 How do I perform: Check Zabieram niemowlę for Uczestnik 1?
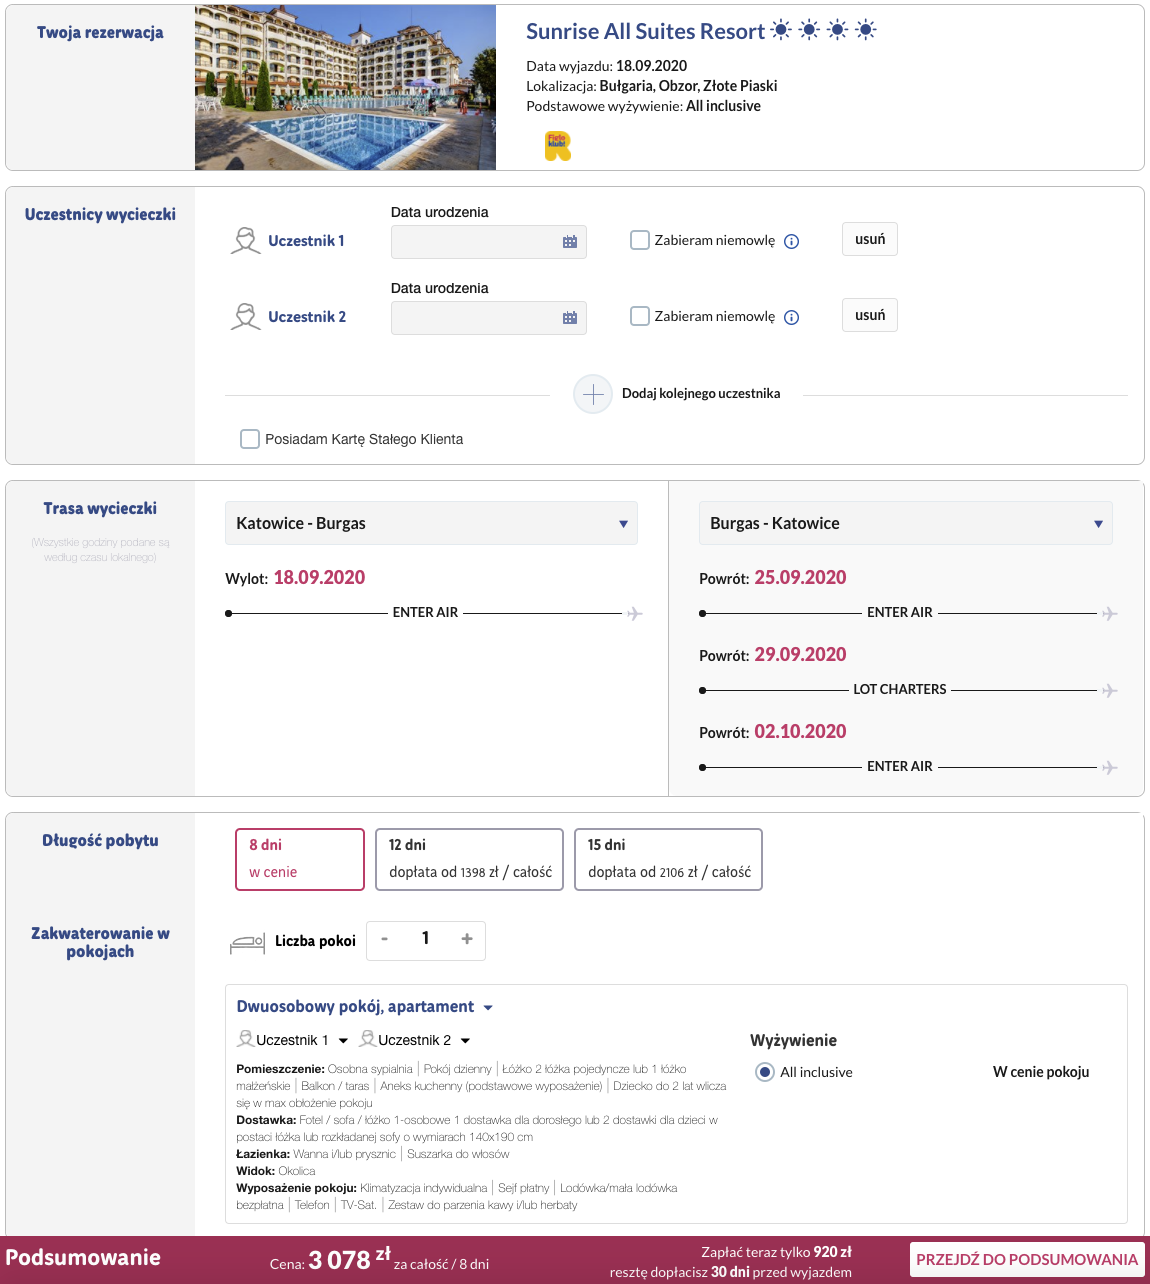coord(640,240)
